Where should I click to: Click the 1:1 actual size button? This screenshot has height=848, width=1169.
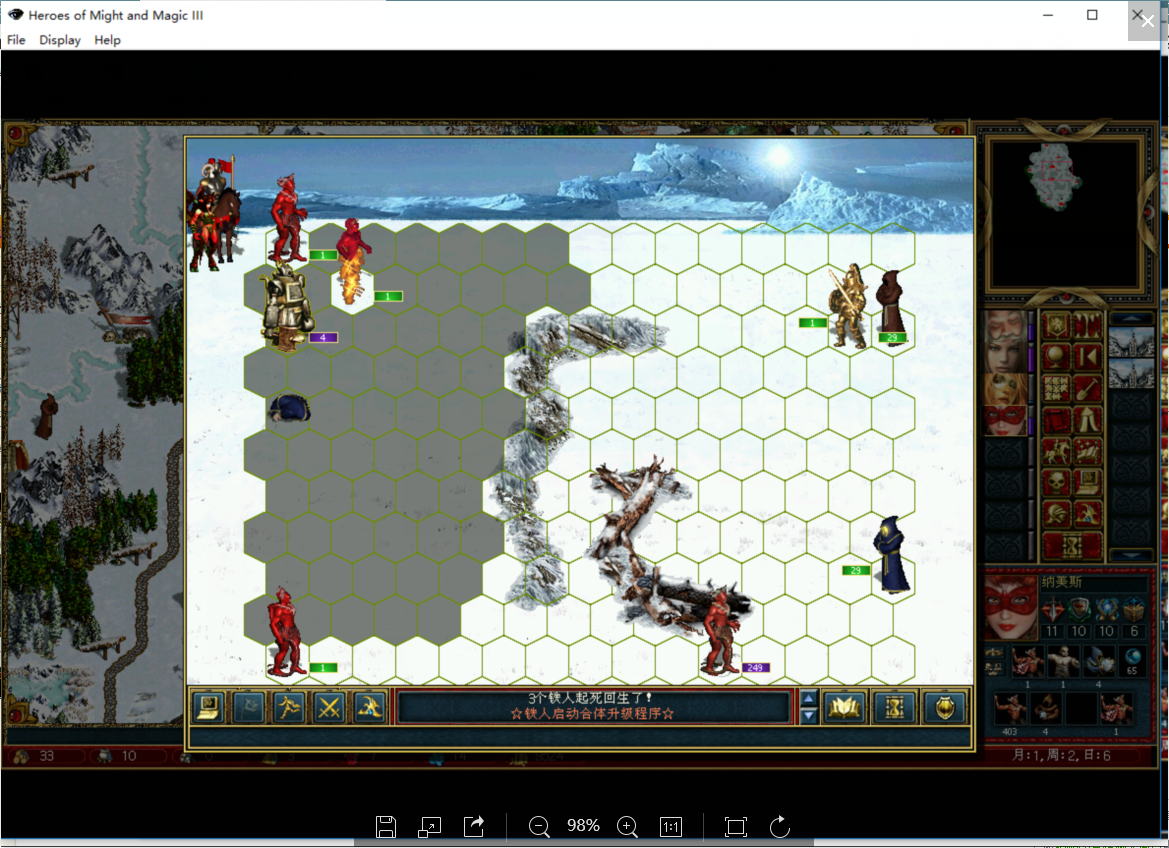click(x=671, y=826)
